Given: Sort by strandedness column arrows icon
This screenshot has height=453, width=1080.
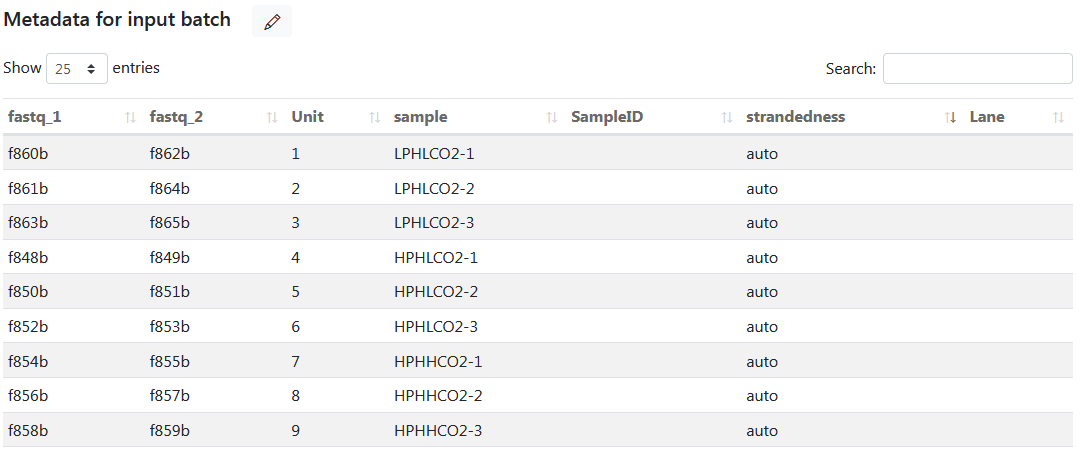Looking at the screenshot, I should tap(951, 118).
